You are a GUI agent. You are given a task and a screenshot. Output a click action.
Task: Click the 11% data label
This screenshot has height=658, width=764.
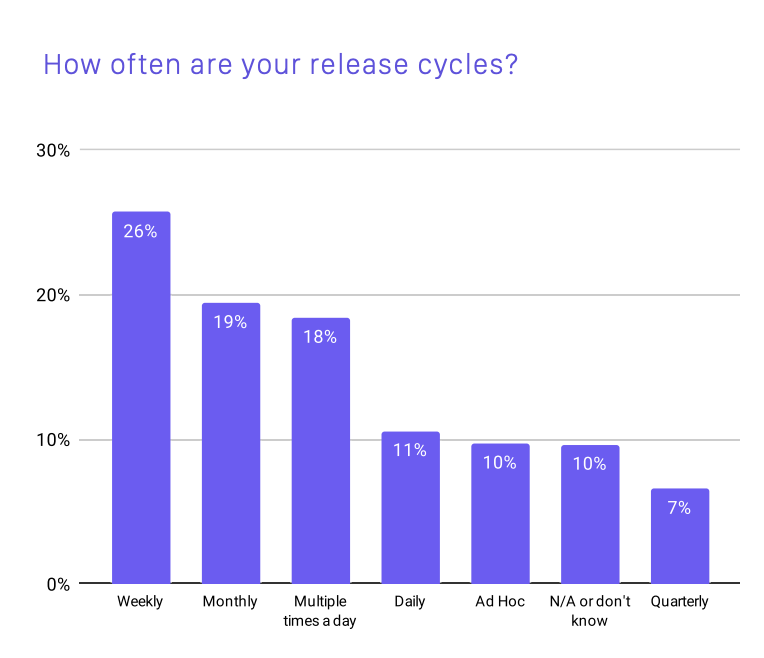pos(410,450)
